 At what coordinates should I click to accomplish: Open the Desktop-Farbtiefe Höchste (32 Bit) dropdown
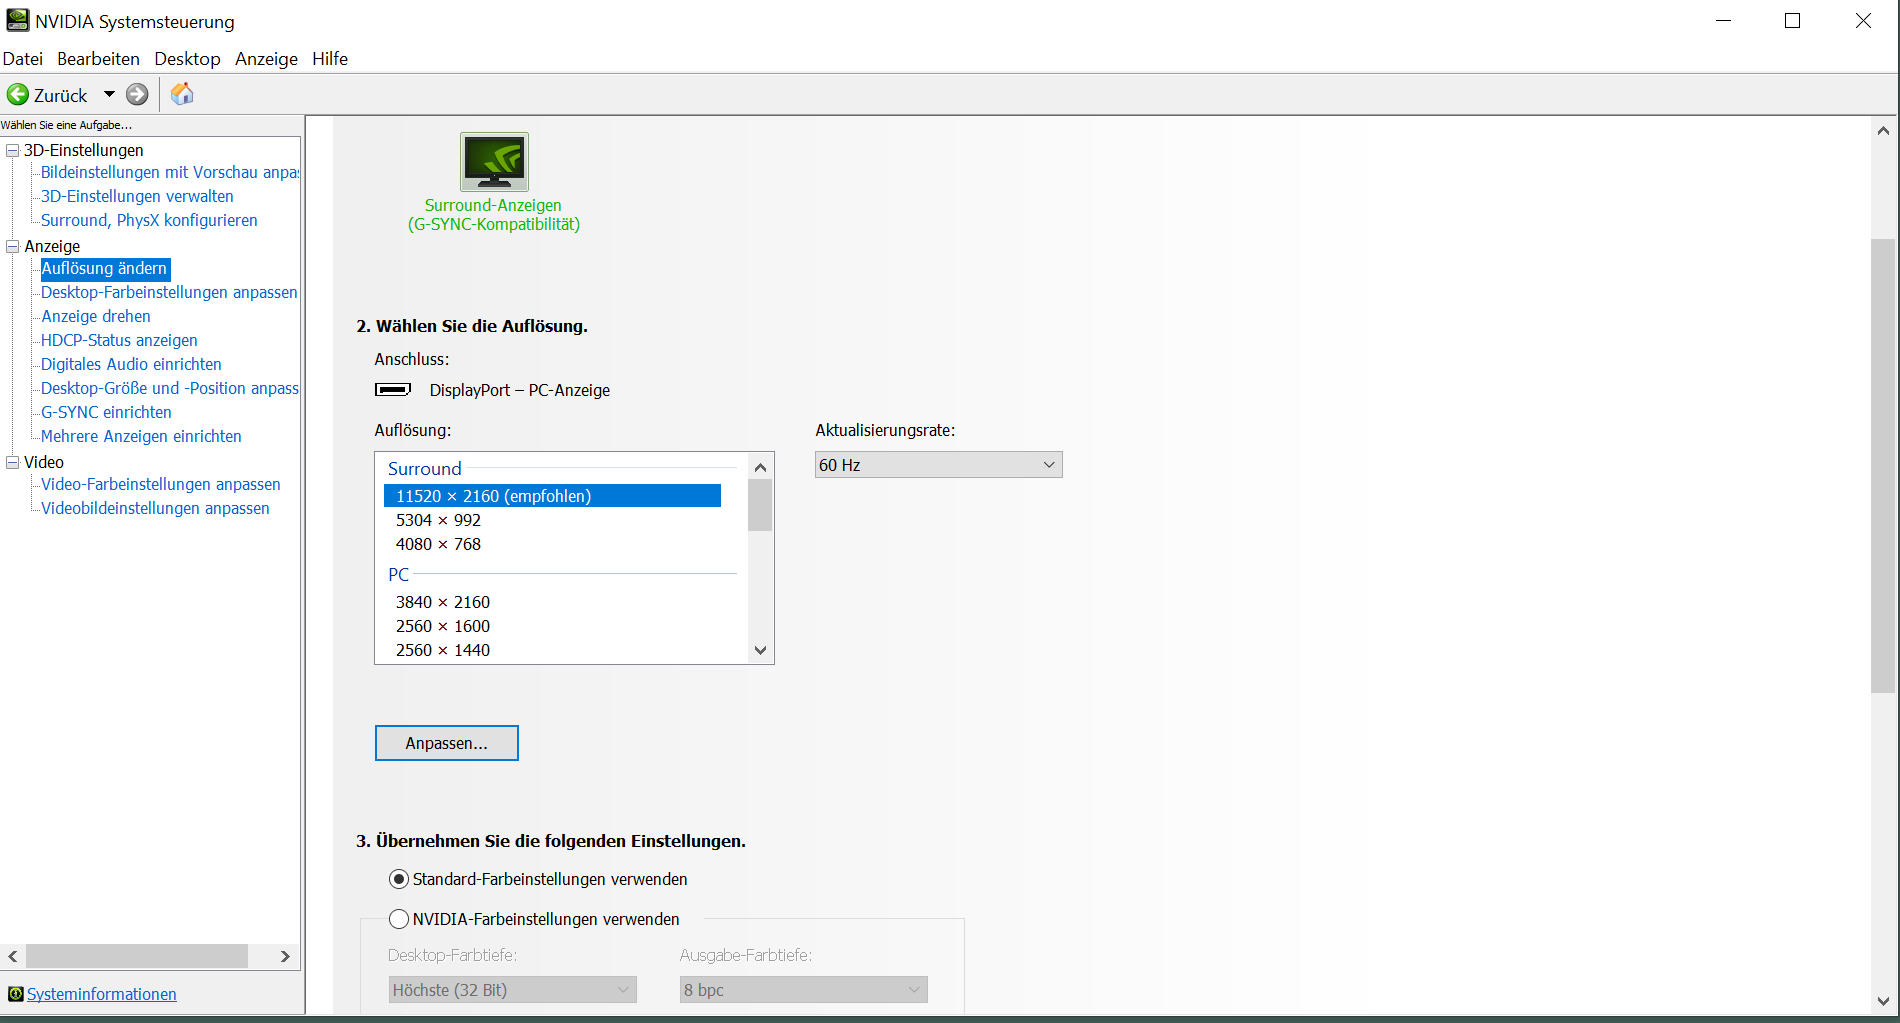(x=512, y=990)
